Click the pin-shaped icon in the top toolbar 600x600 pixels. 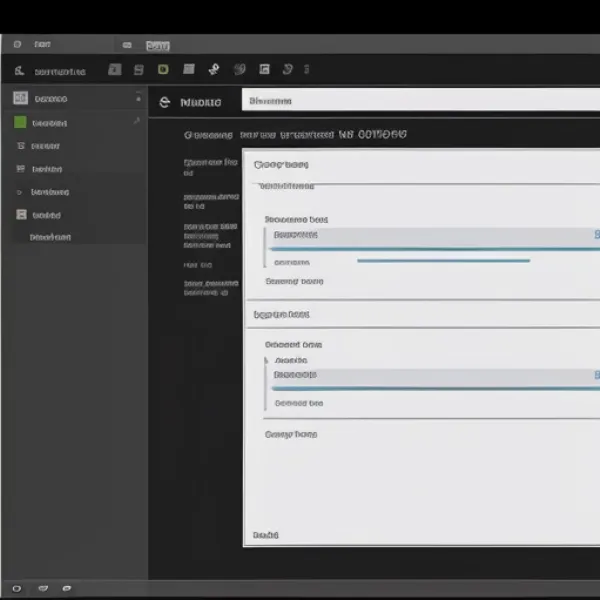213,70
